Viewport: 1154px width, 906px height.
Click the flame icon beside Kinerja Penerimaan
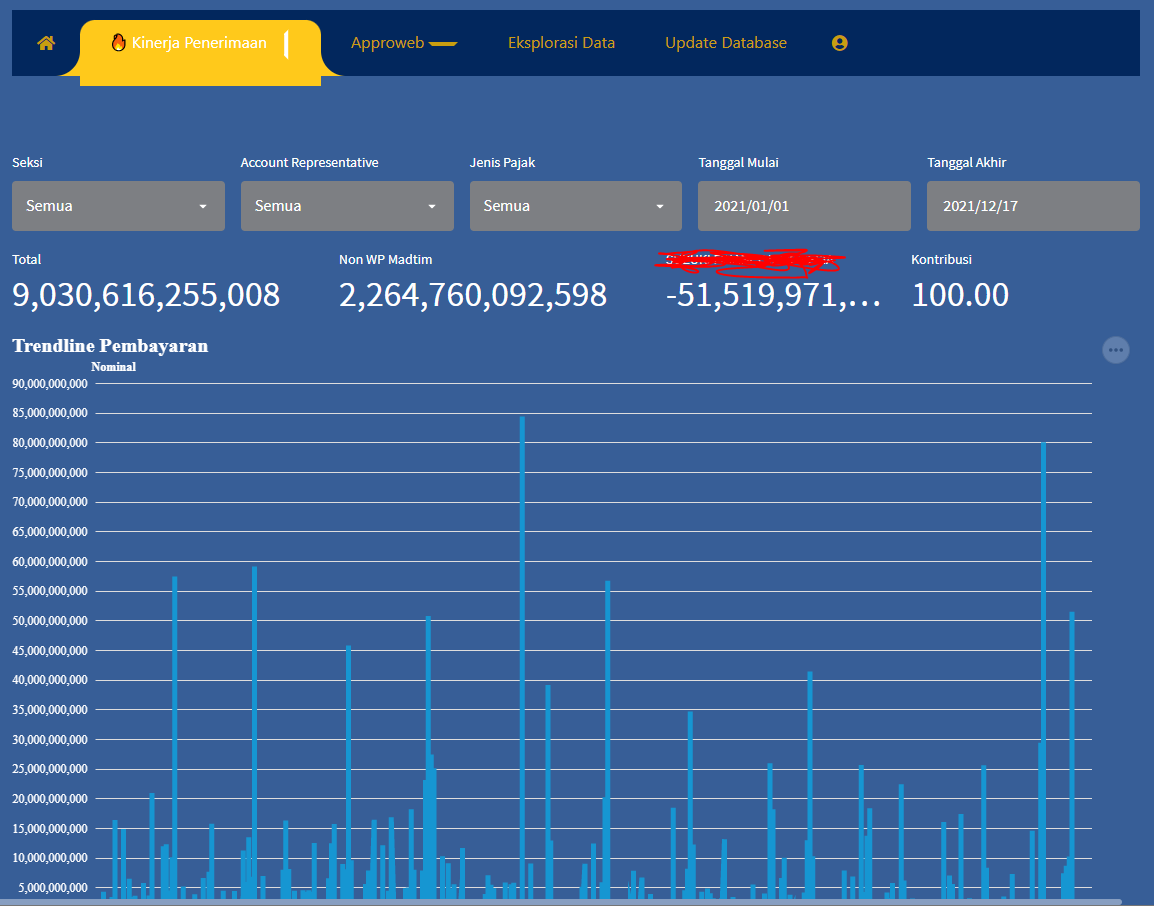118,43
